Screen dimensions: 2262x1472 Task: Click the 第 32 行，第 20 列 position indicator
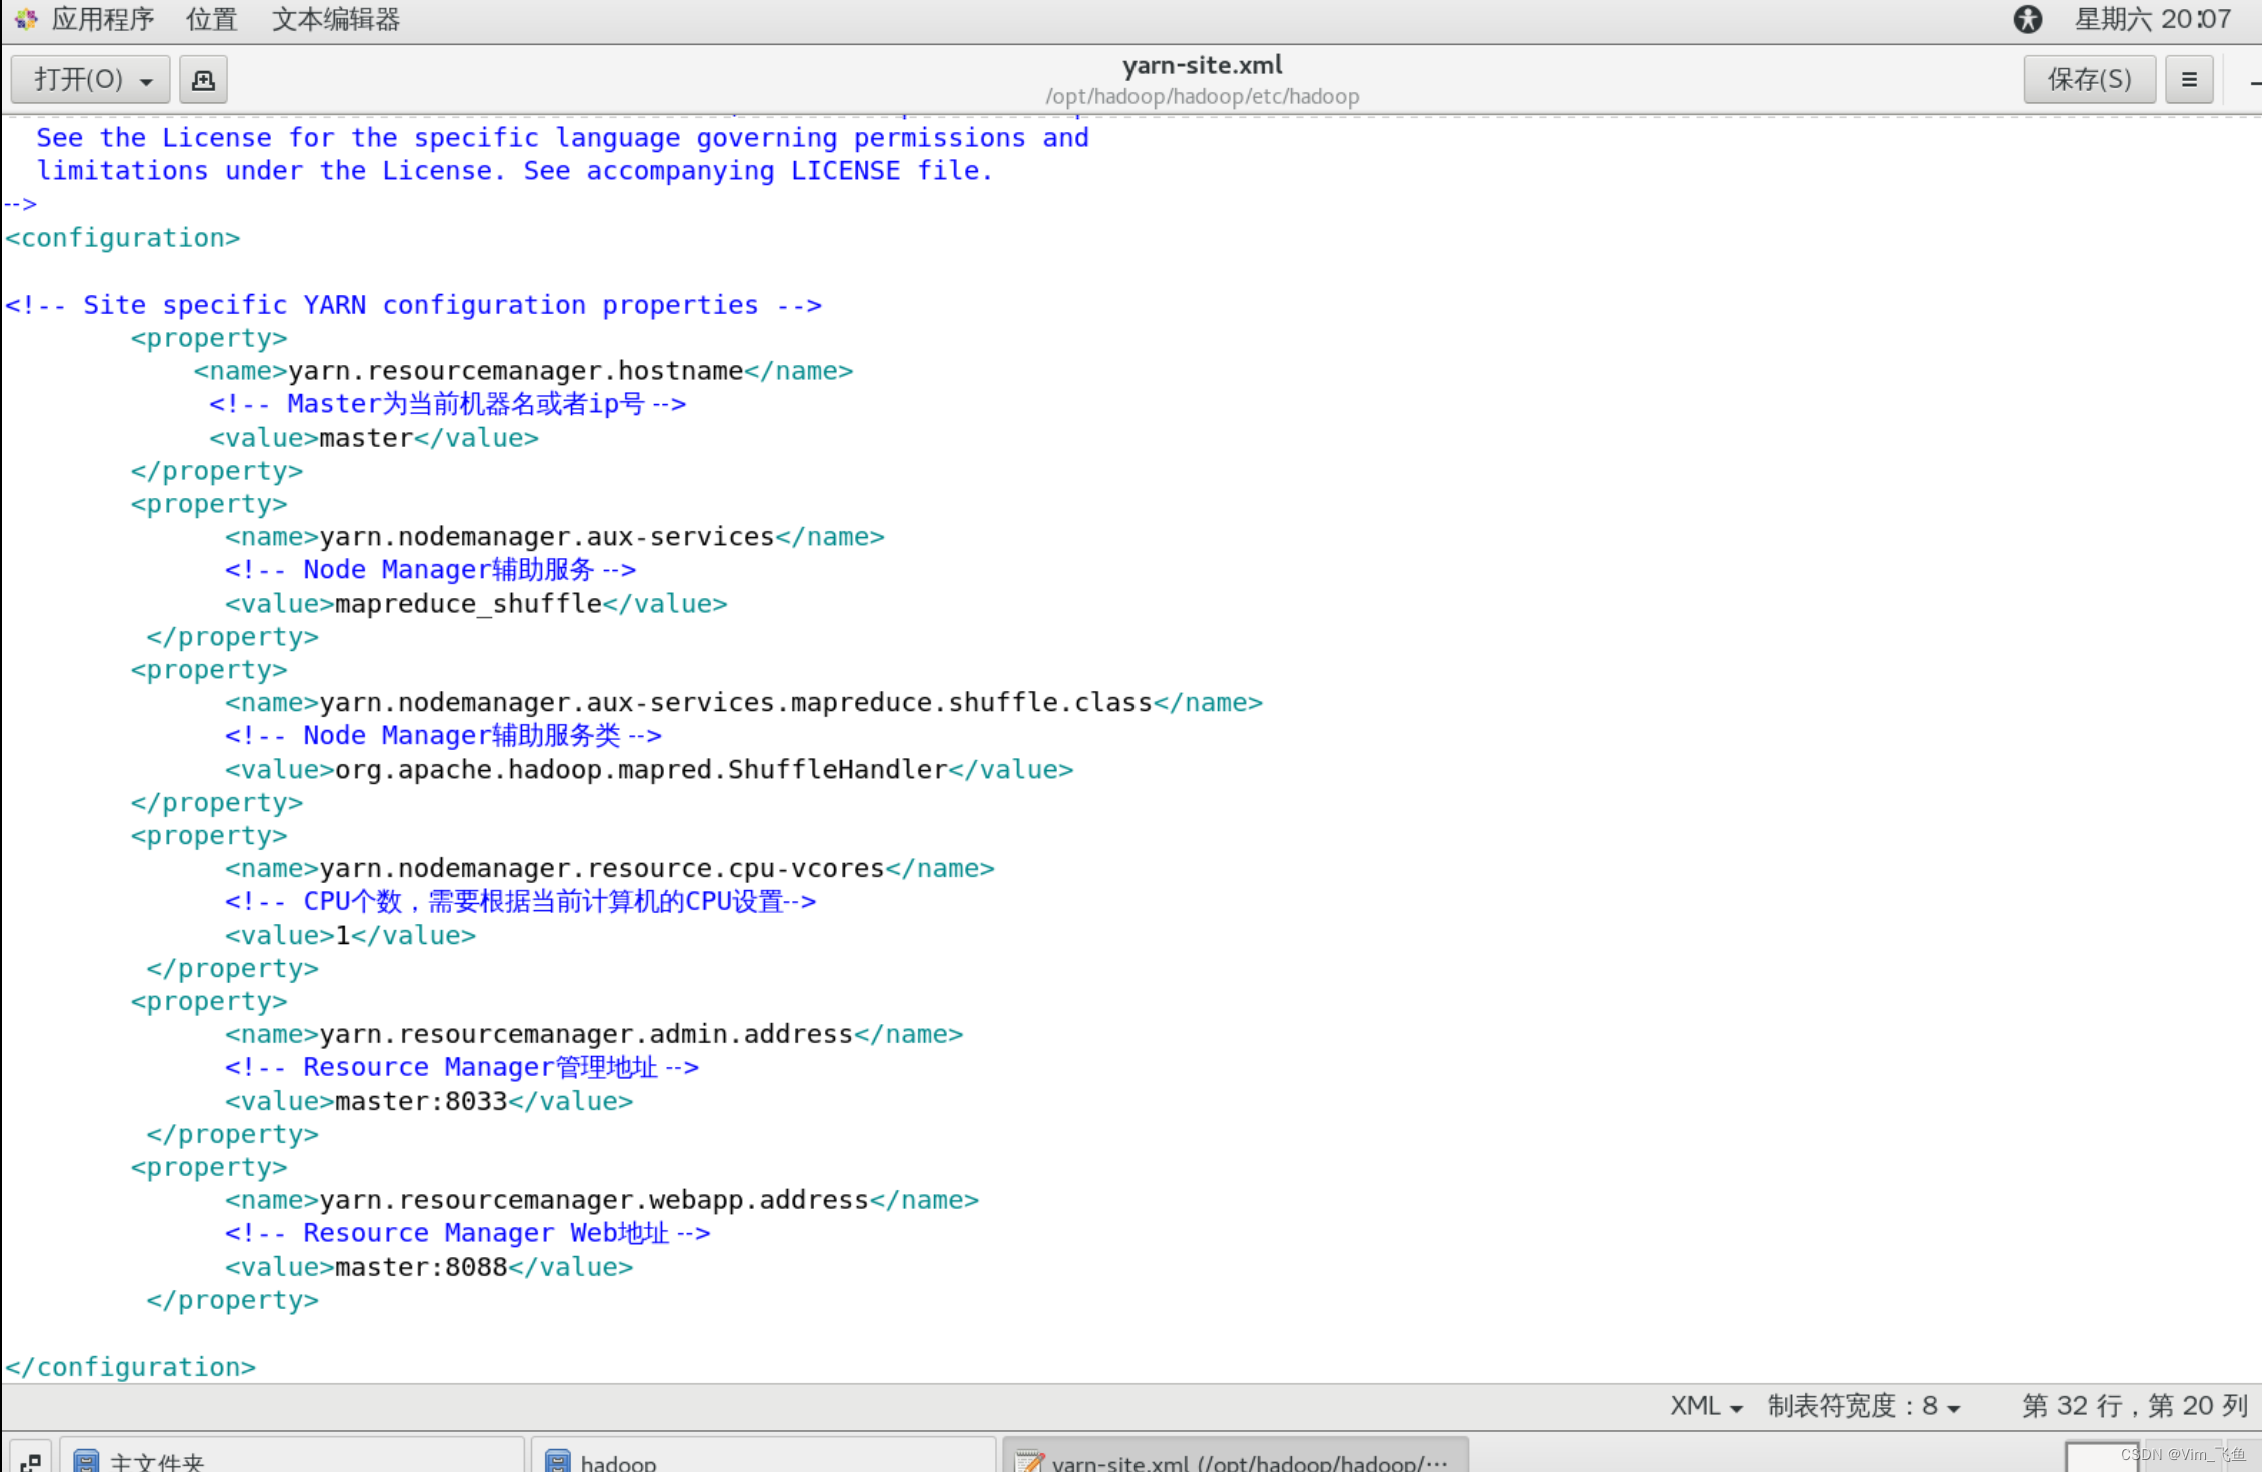(x=2135, y=1406)
